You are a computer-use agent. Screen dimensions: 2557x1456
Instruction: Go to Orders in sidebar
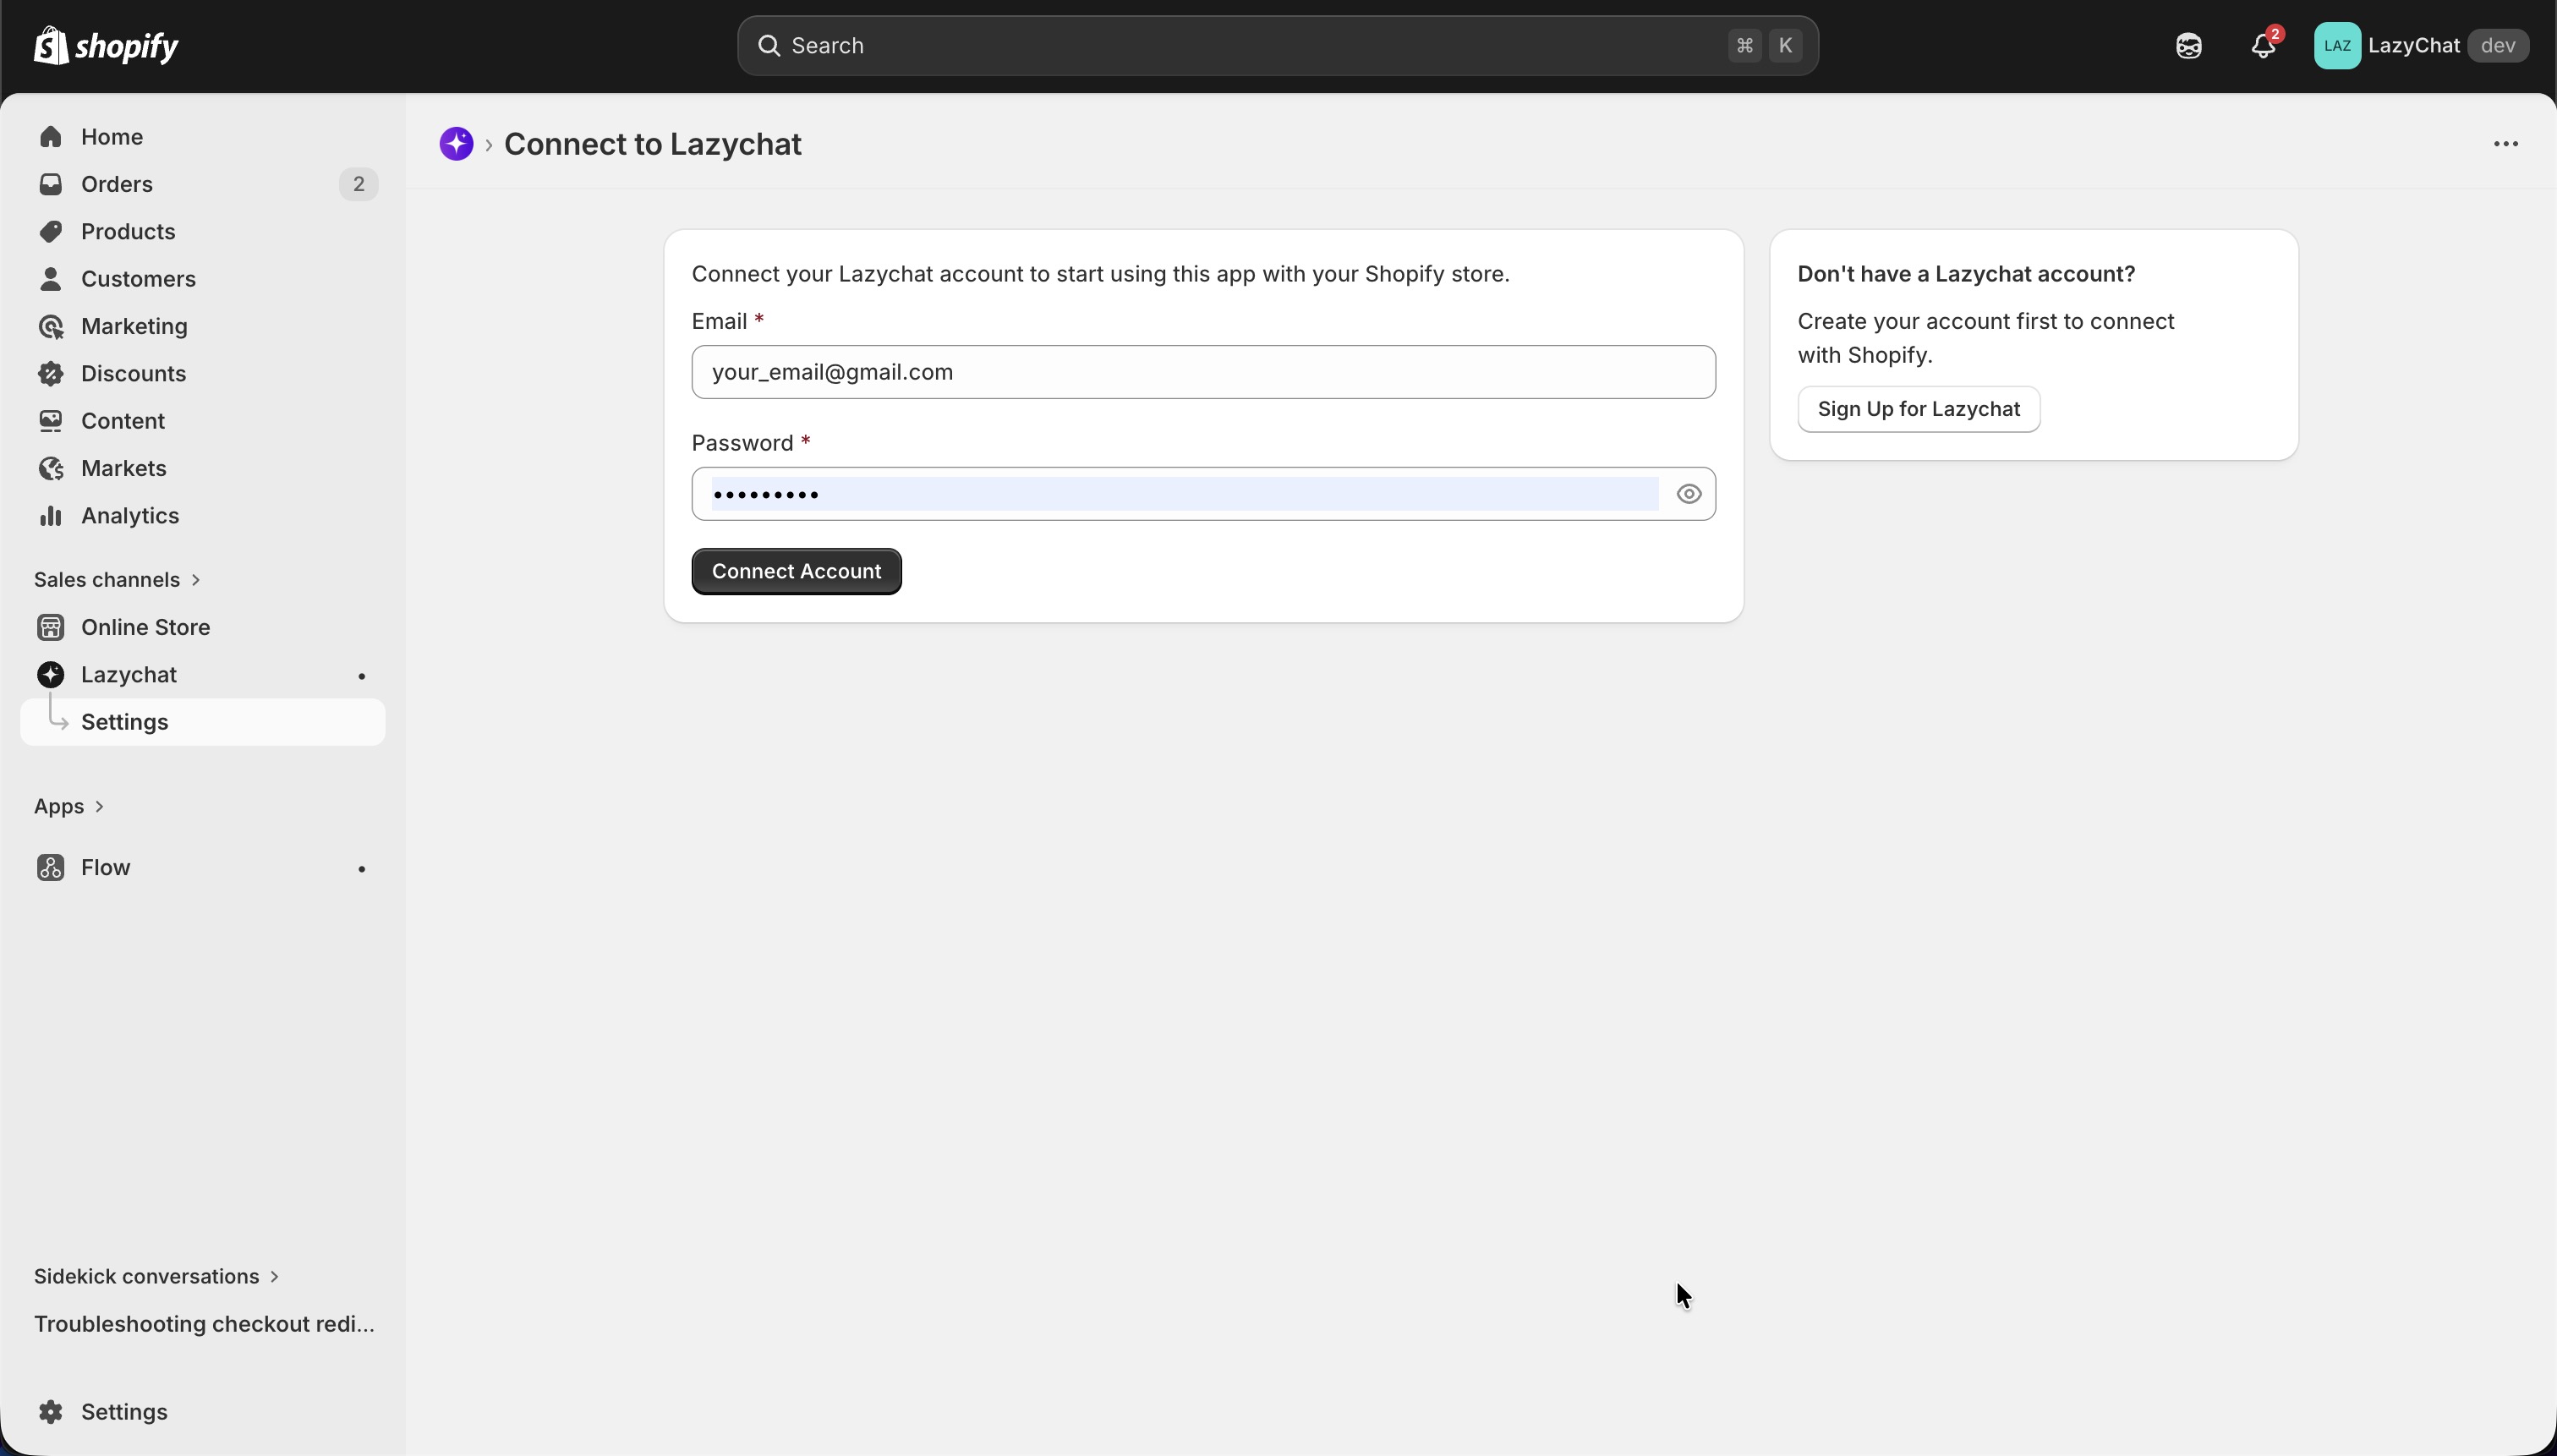click(117, 184)
